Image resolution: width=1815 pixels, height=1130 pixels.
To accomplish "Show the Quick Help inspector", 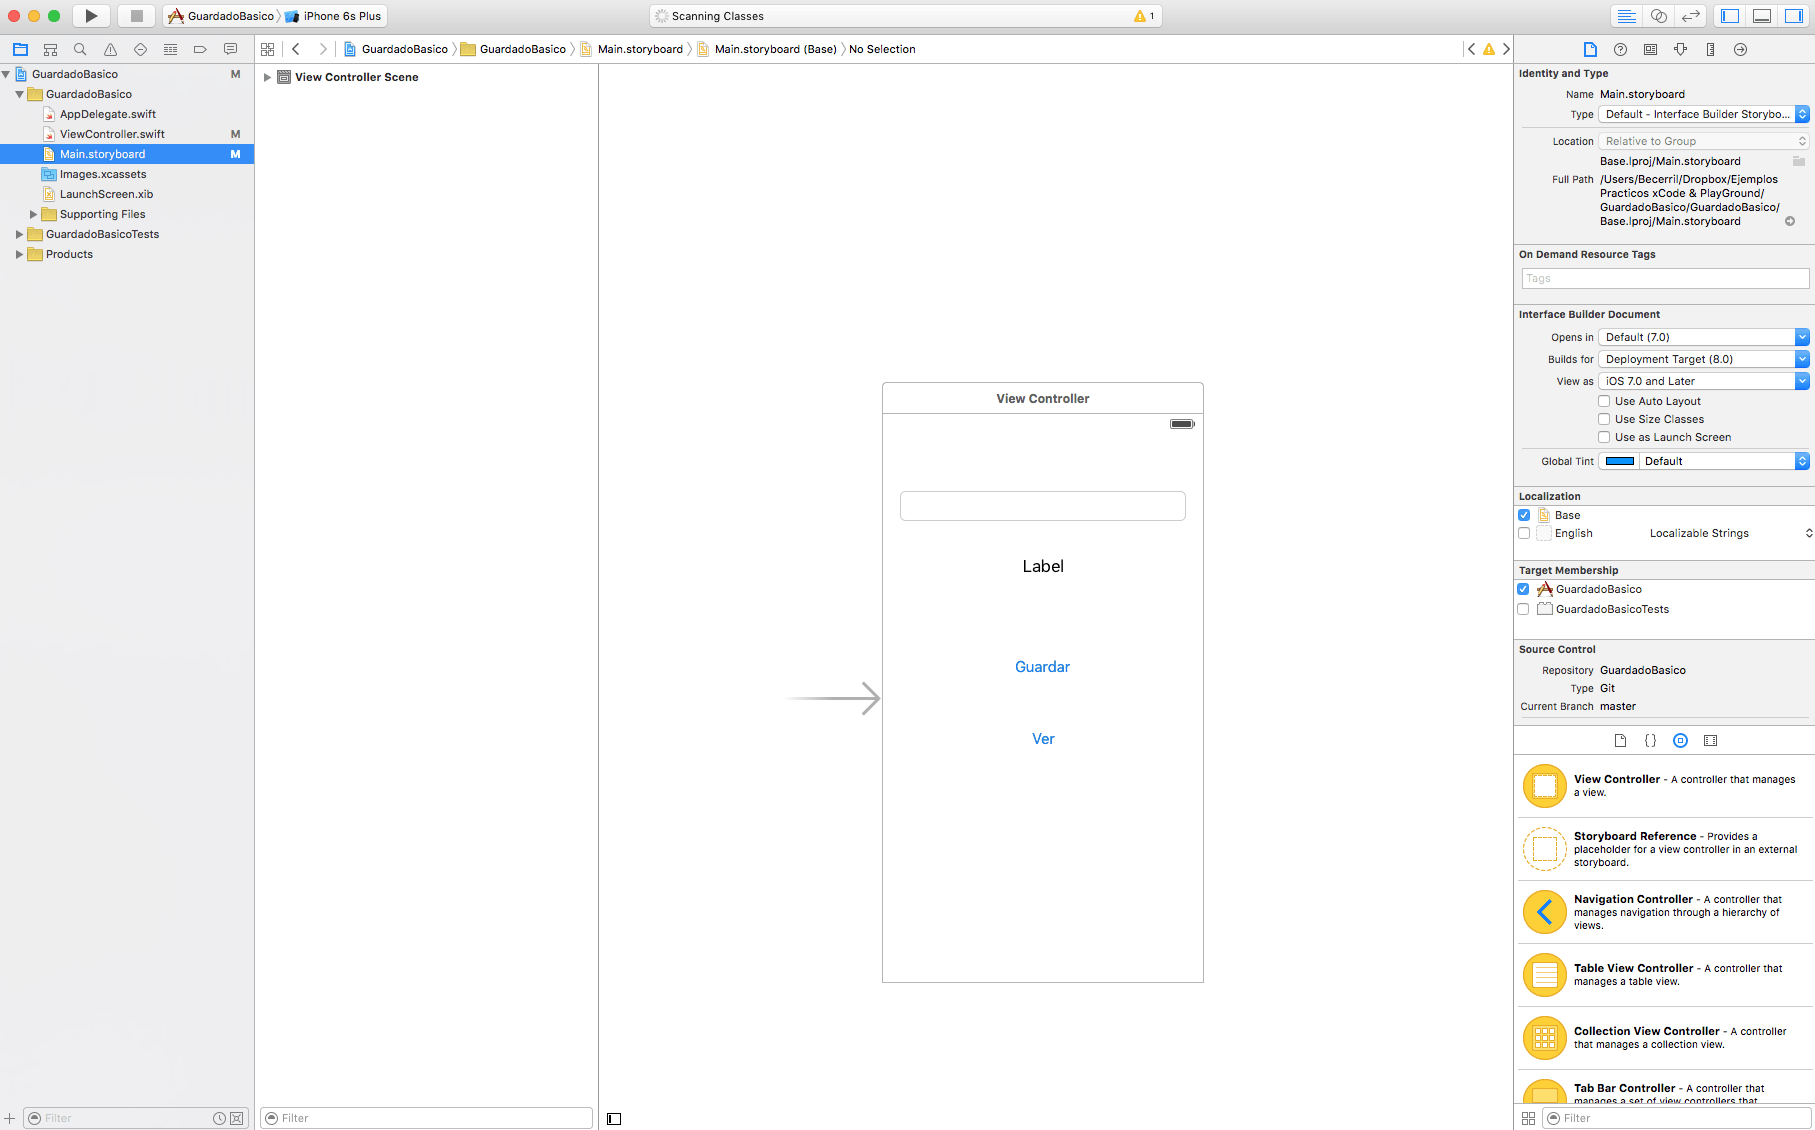I will pyautogui.click(x=1620, y=49).
